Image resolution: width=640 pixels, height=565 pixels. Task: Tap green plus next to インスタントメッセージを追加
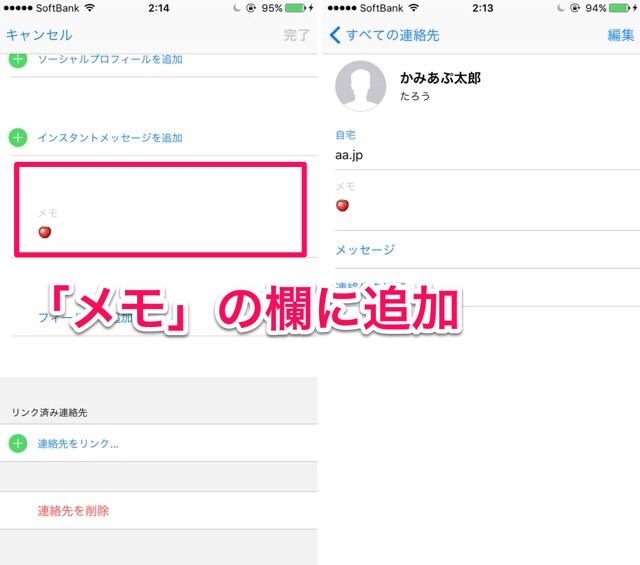click(18, 138)
